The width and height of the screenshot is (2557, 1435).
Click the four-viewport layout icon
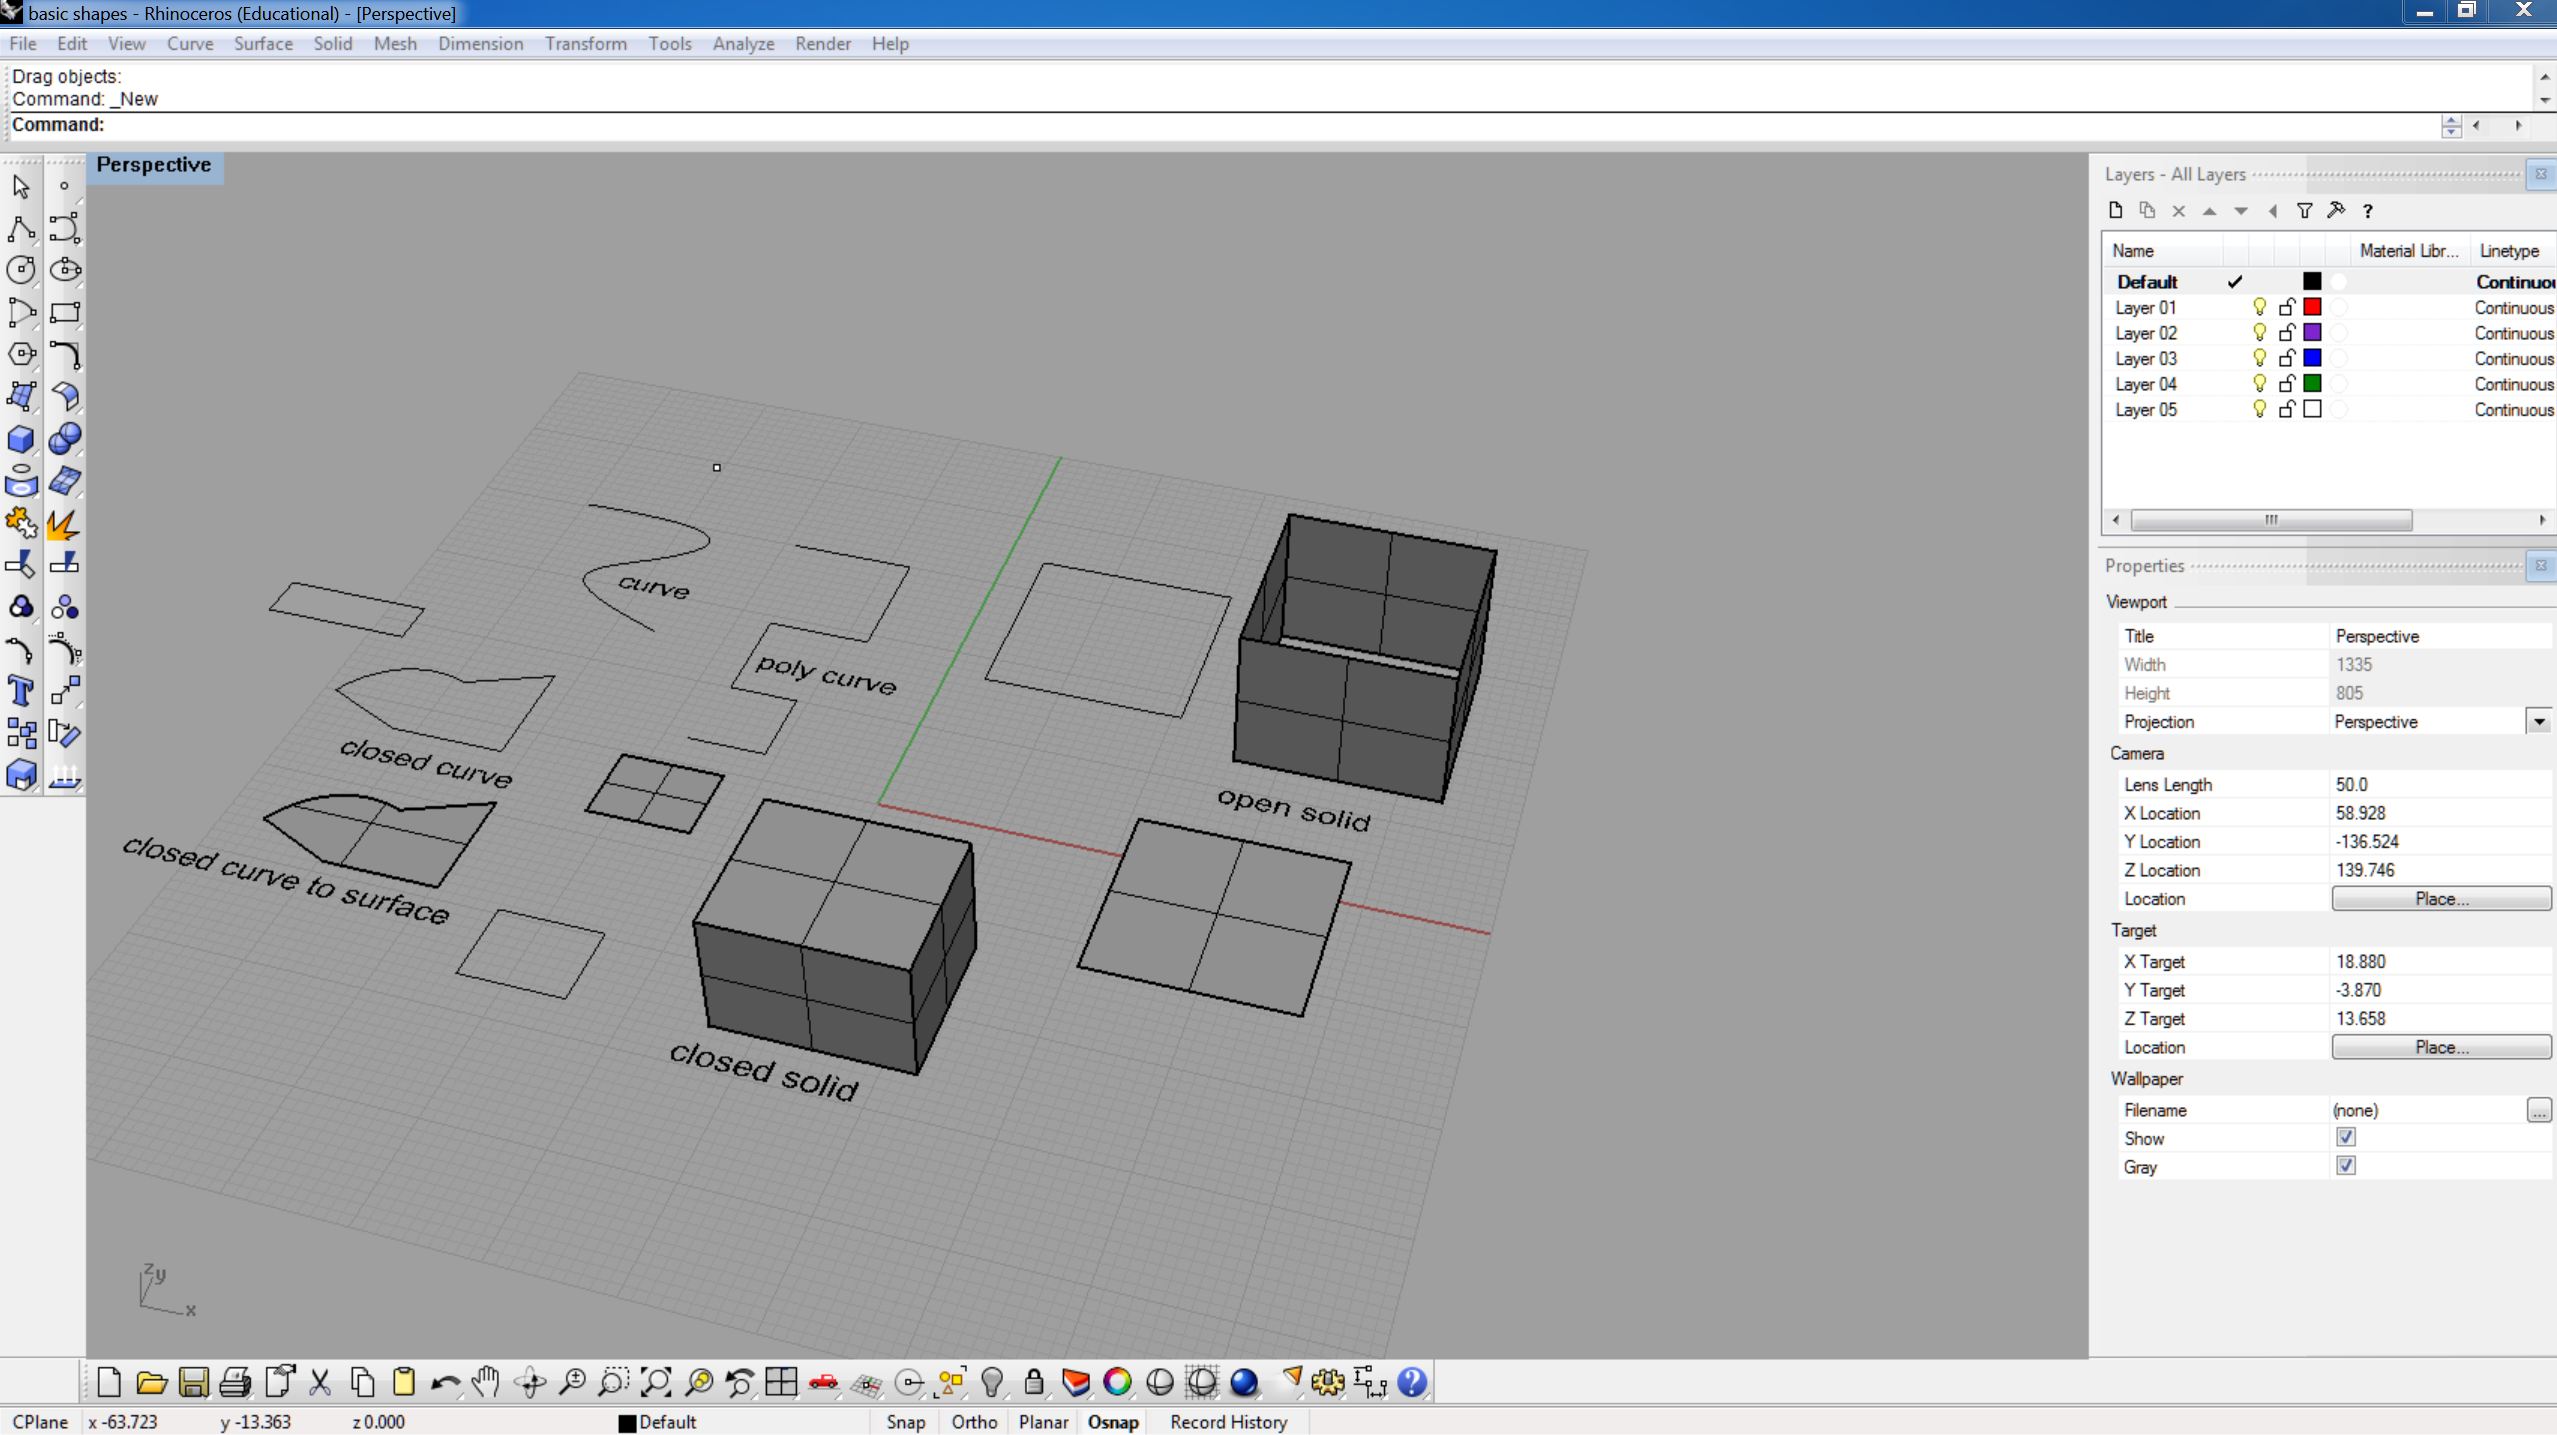tap(780, 1382)
